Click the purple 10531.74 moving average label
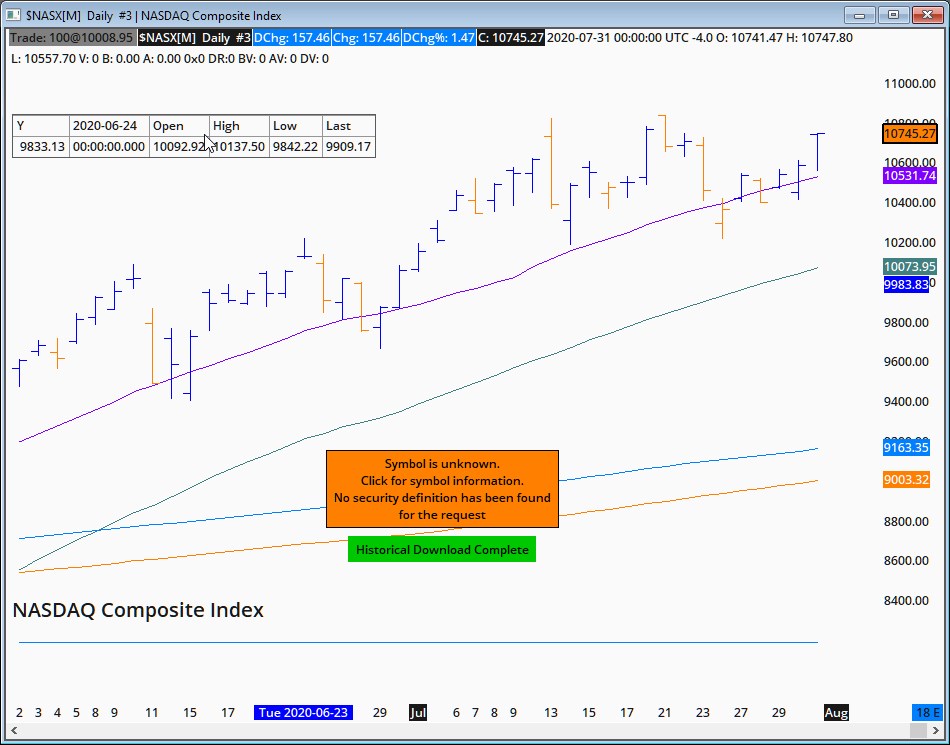The width and height of the screenshot is (950, 745). tap(909, 176)
